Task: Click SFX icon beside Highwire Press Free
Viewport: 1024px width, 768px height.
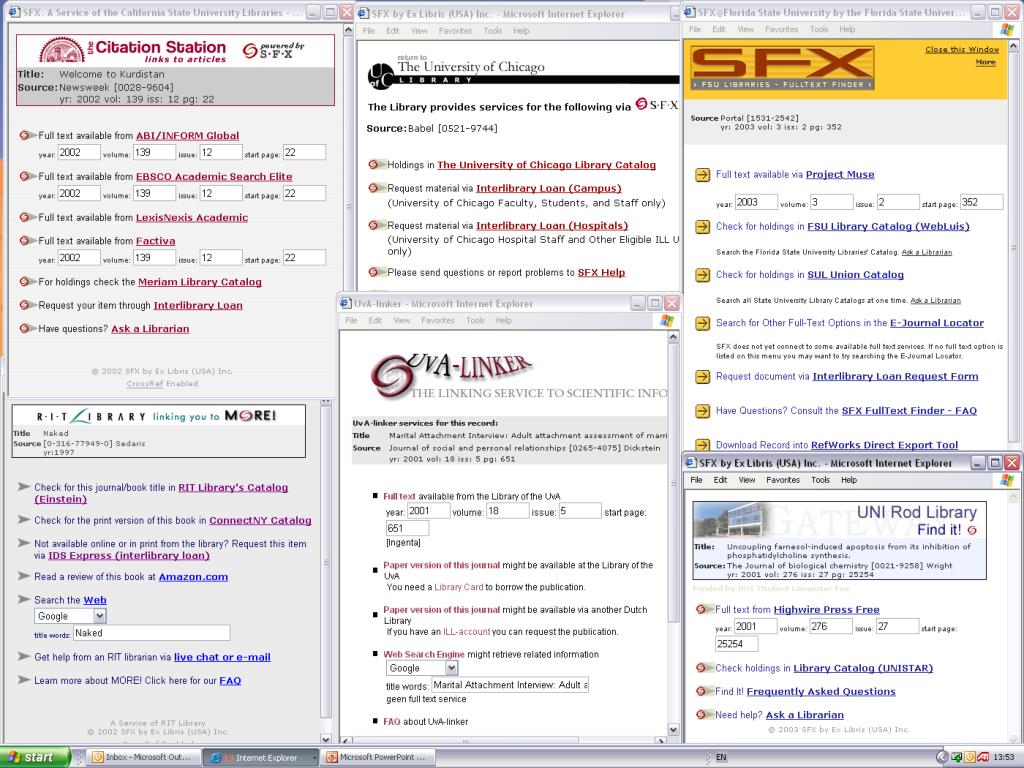Action: pyautogui.click(x=703, y=609)
